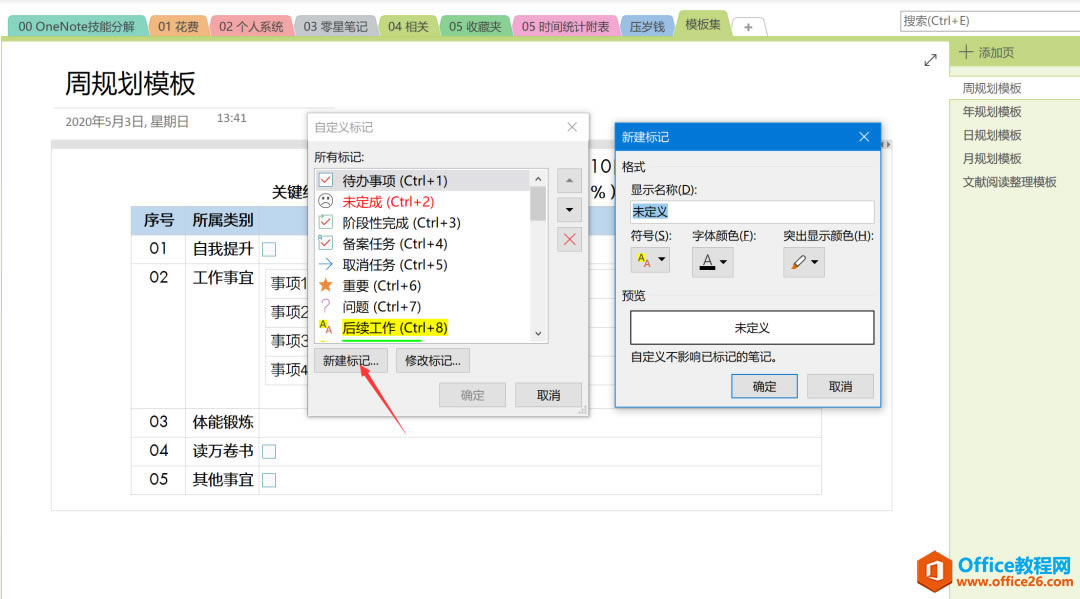Click the up arrow to reorder tags
This screenshot has height=599, width=1080.
tap(568, 180)
